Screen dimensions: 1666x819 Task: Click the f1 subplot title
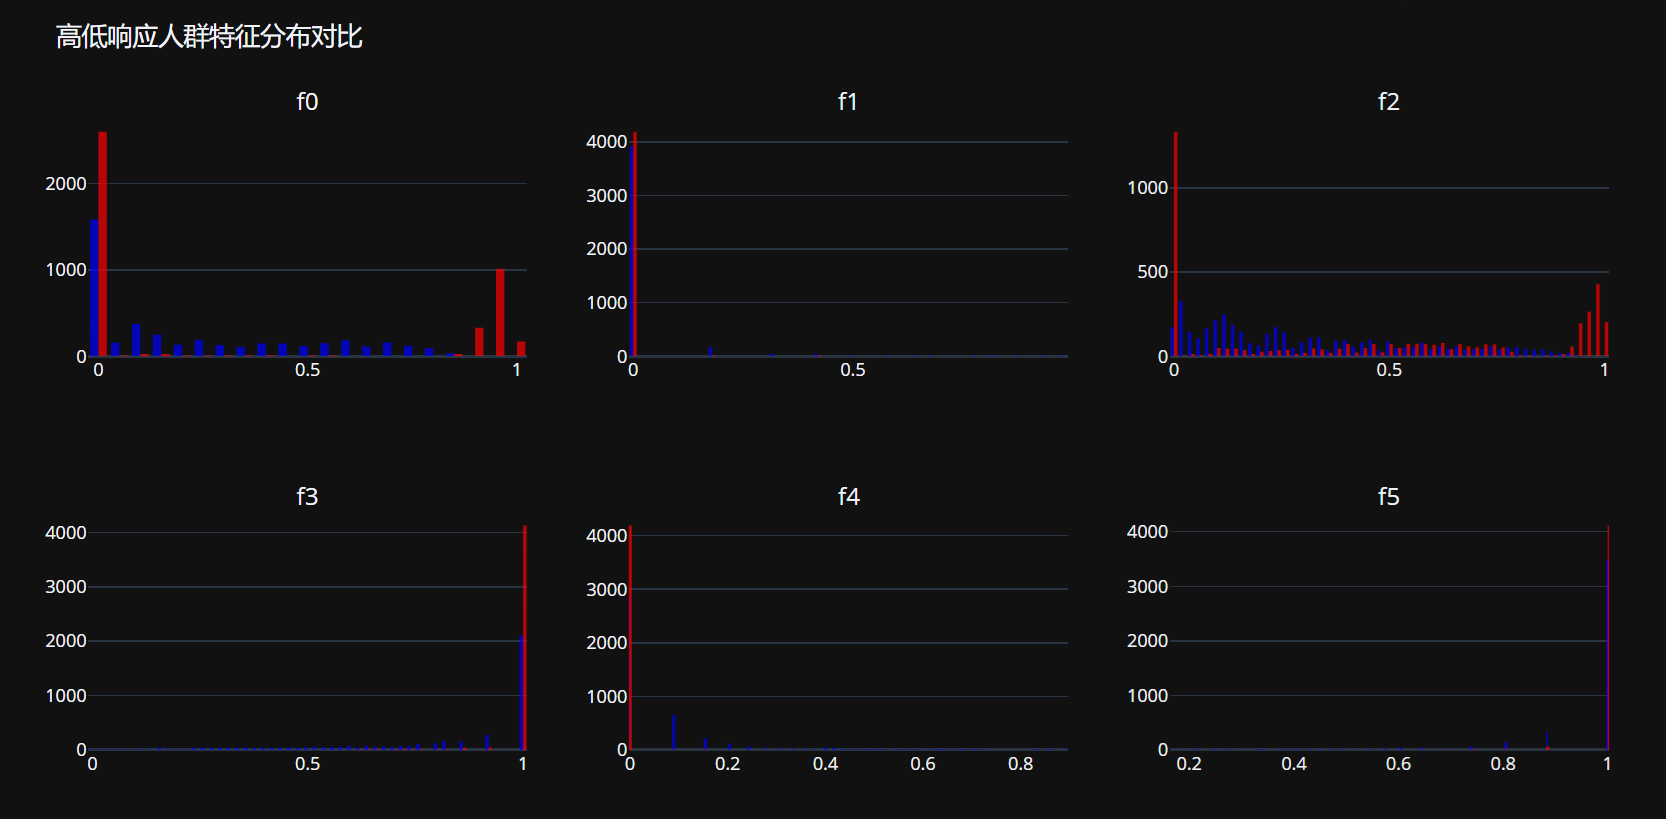tap(847, 102)
